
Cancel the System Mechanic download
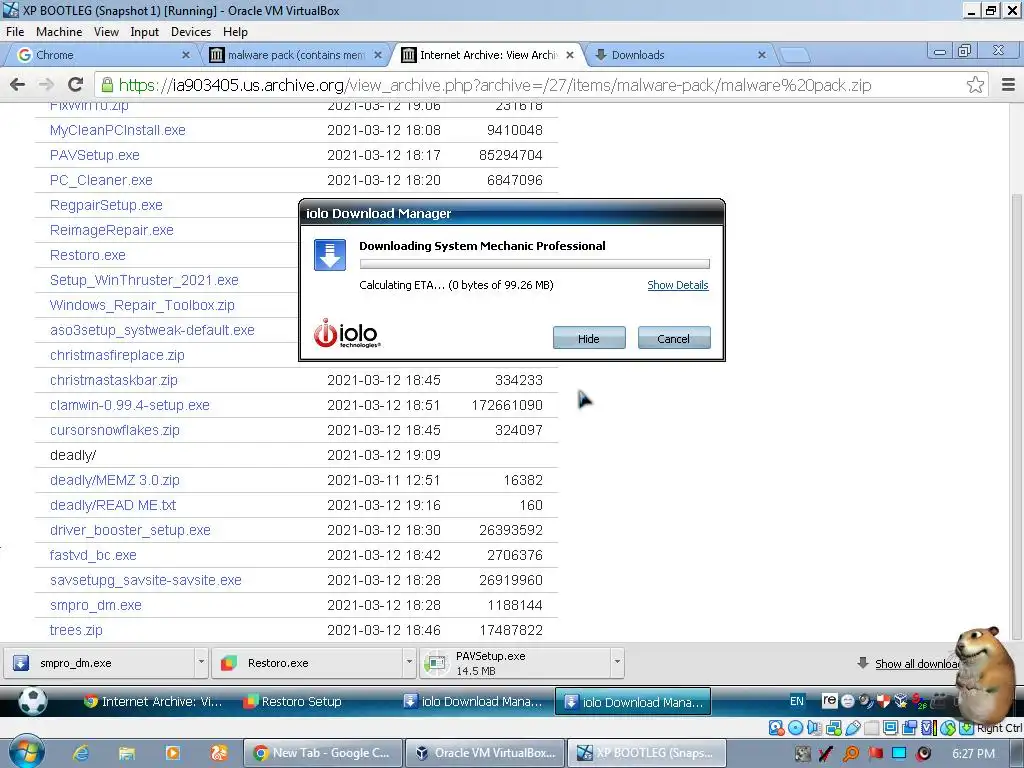673,338
